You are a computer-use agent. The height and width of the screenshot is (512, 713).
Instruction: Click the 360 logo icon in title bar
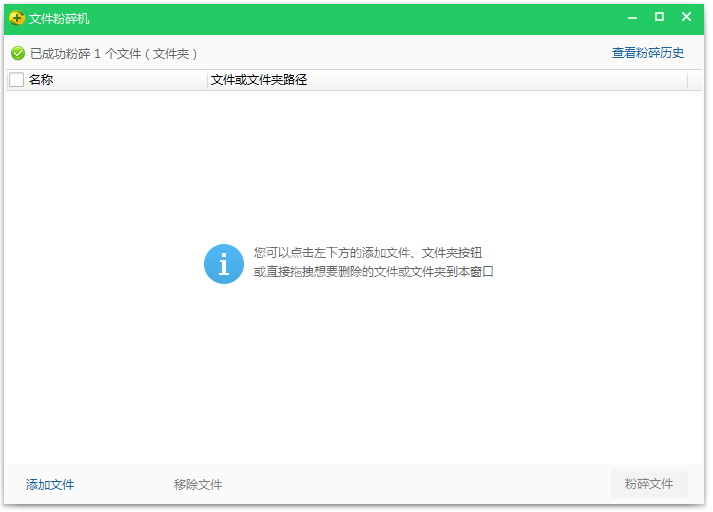tap(17, 18)
